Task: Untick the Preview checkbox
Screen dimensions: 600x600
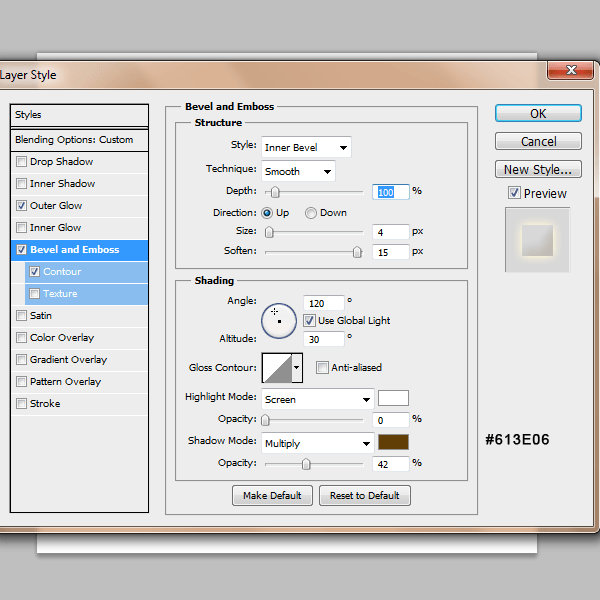Action: click(514, 192)
